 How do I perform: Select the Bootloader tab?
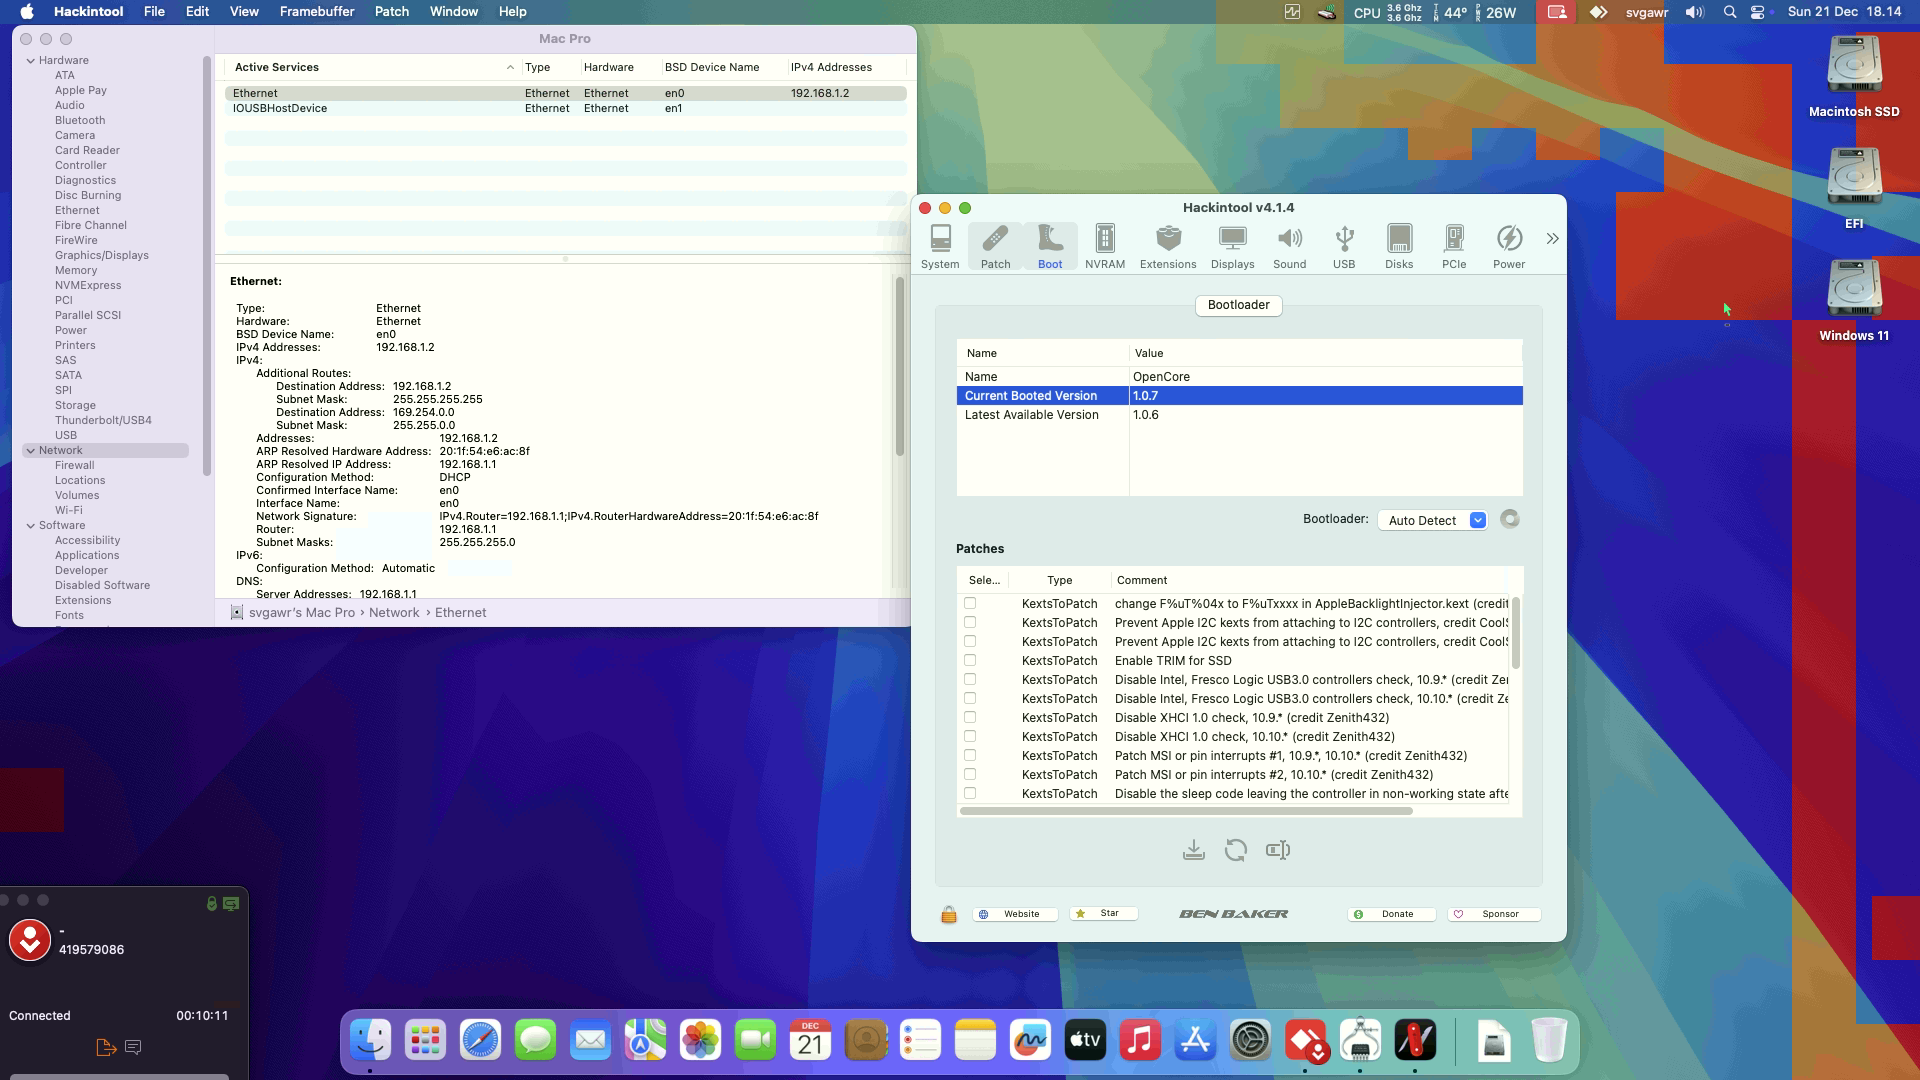tap(1238, 305)
